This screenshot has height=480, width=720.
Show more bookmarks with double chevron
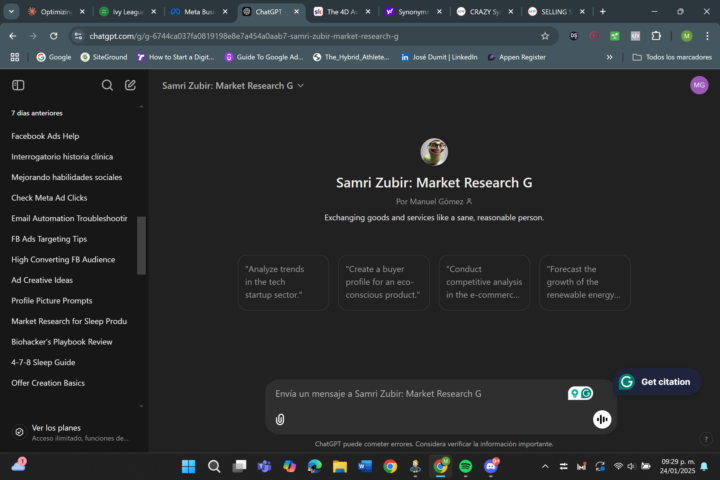(609, 57)
